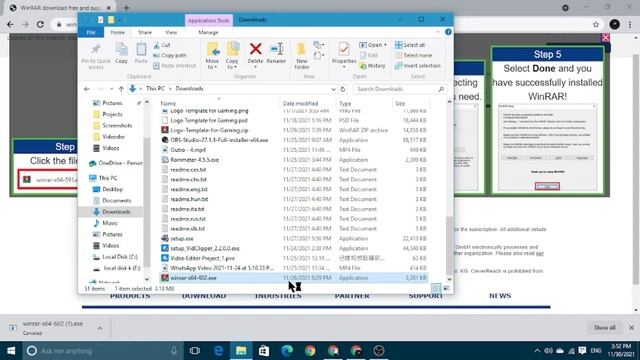This screenshot has height=360, width=640.
Task: Open Google Chrome from the taskbar
Action: (310, 351)
